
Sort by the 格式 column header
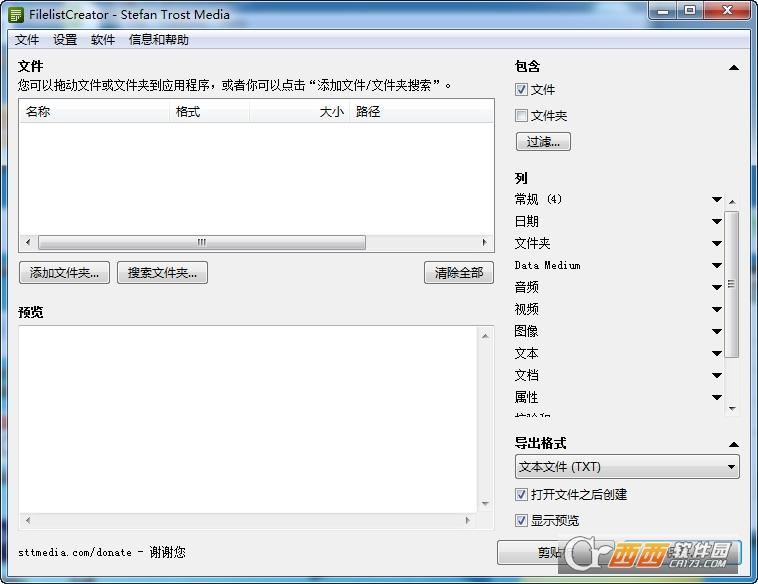coord(209,112)
